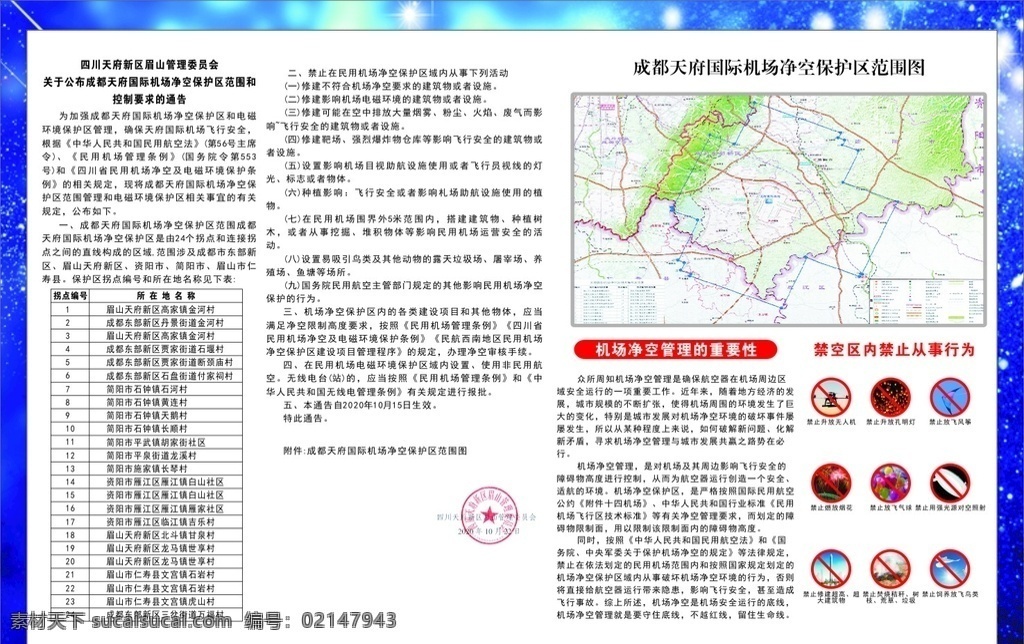Select the no searchlight icon 禁止用强光源对空照射

click(950, 483)
